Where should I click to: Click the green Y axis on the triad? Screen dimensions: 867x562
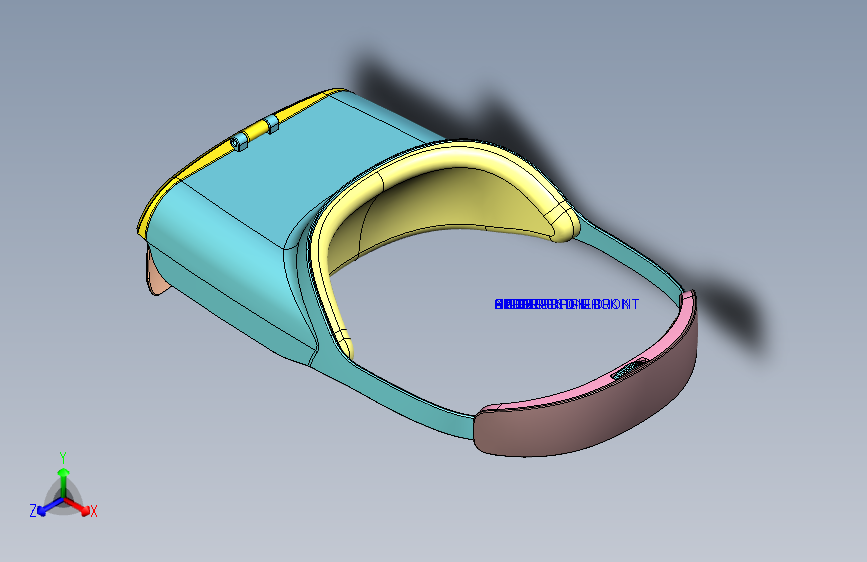(64, 482)
